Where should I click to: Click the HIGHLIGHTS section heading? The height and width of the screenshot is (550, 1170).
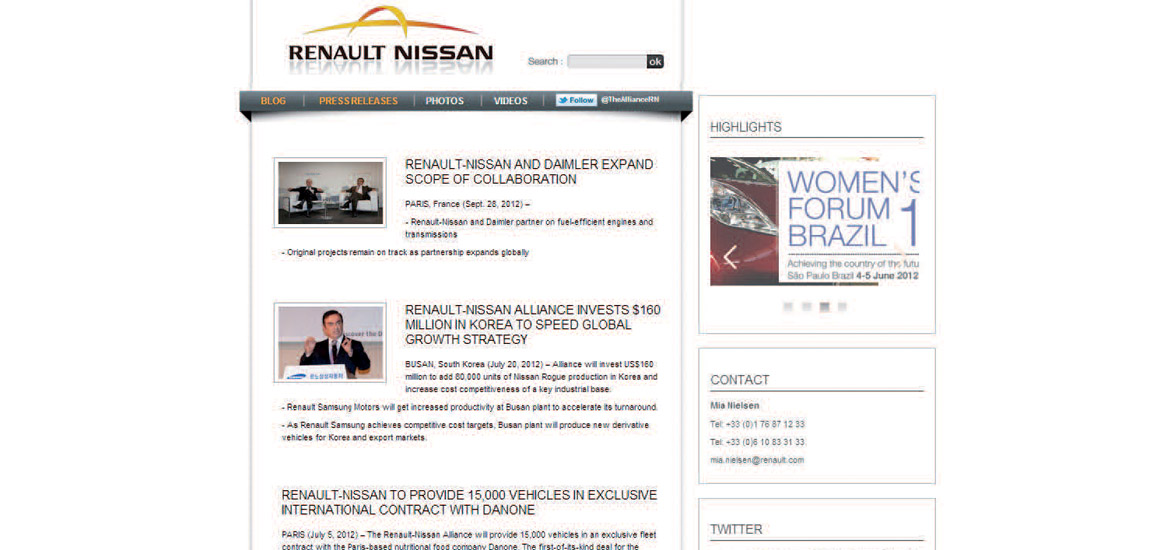pyautogui.click(x=746, y=128)
